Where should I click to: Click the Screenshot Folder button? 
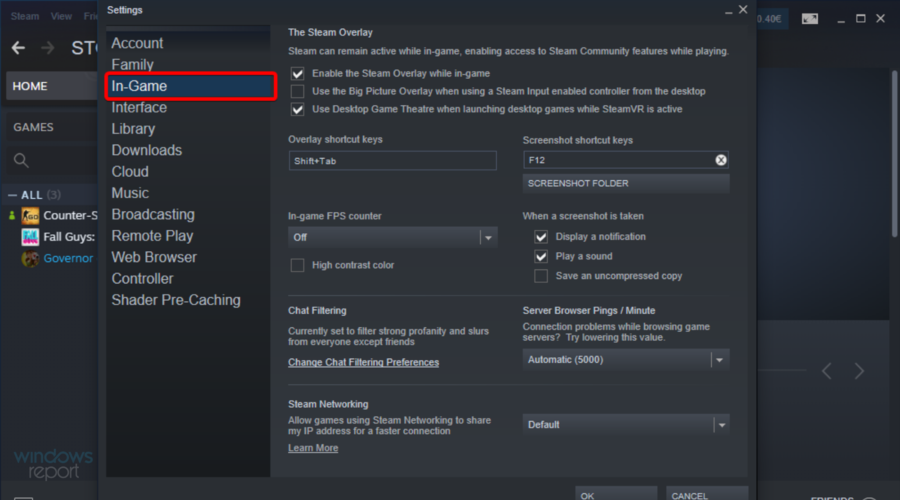(x=626, y=184)
